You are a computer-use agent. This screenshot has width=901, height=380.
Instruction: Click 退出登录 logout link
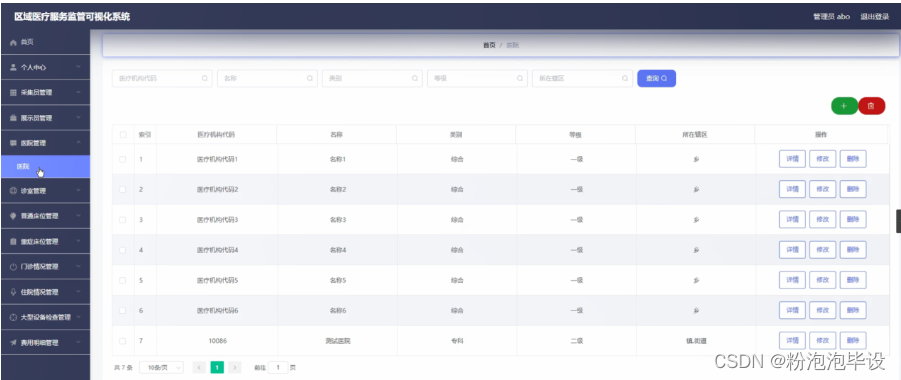(875, 17)
